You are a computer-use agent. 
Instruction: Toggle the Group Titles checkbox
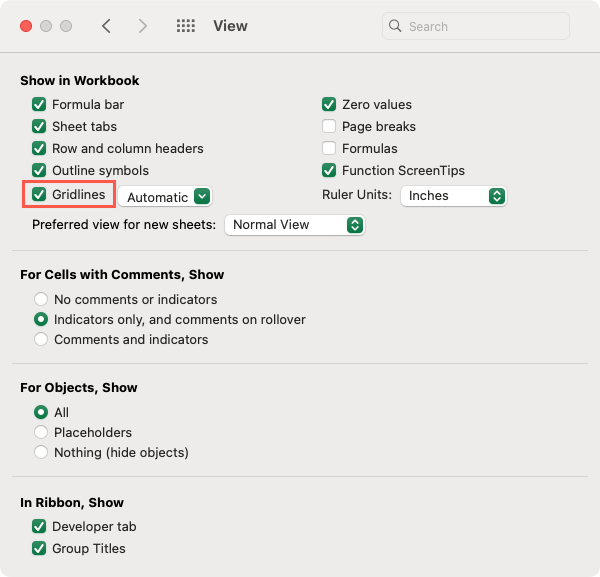point(39,548)
